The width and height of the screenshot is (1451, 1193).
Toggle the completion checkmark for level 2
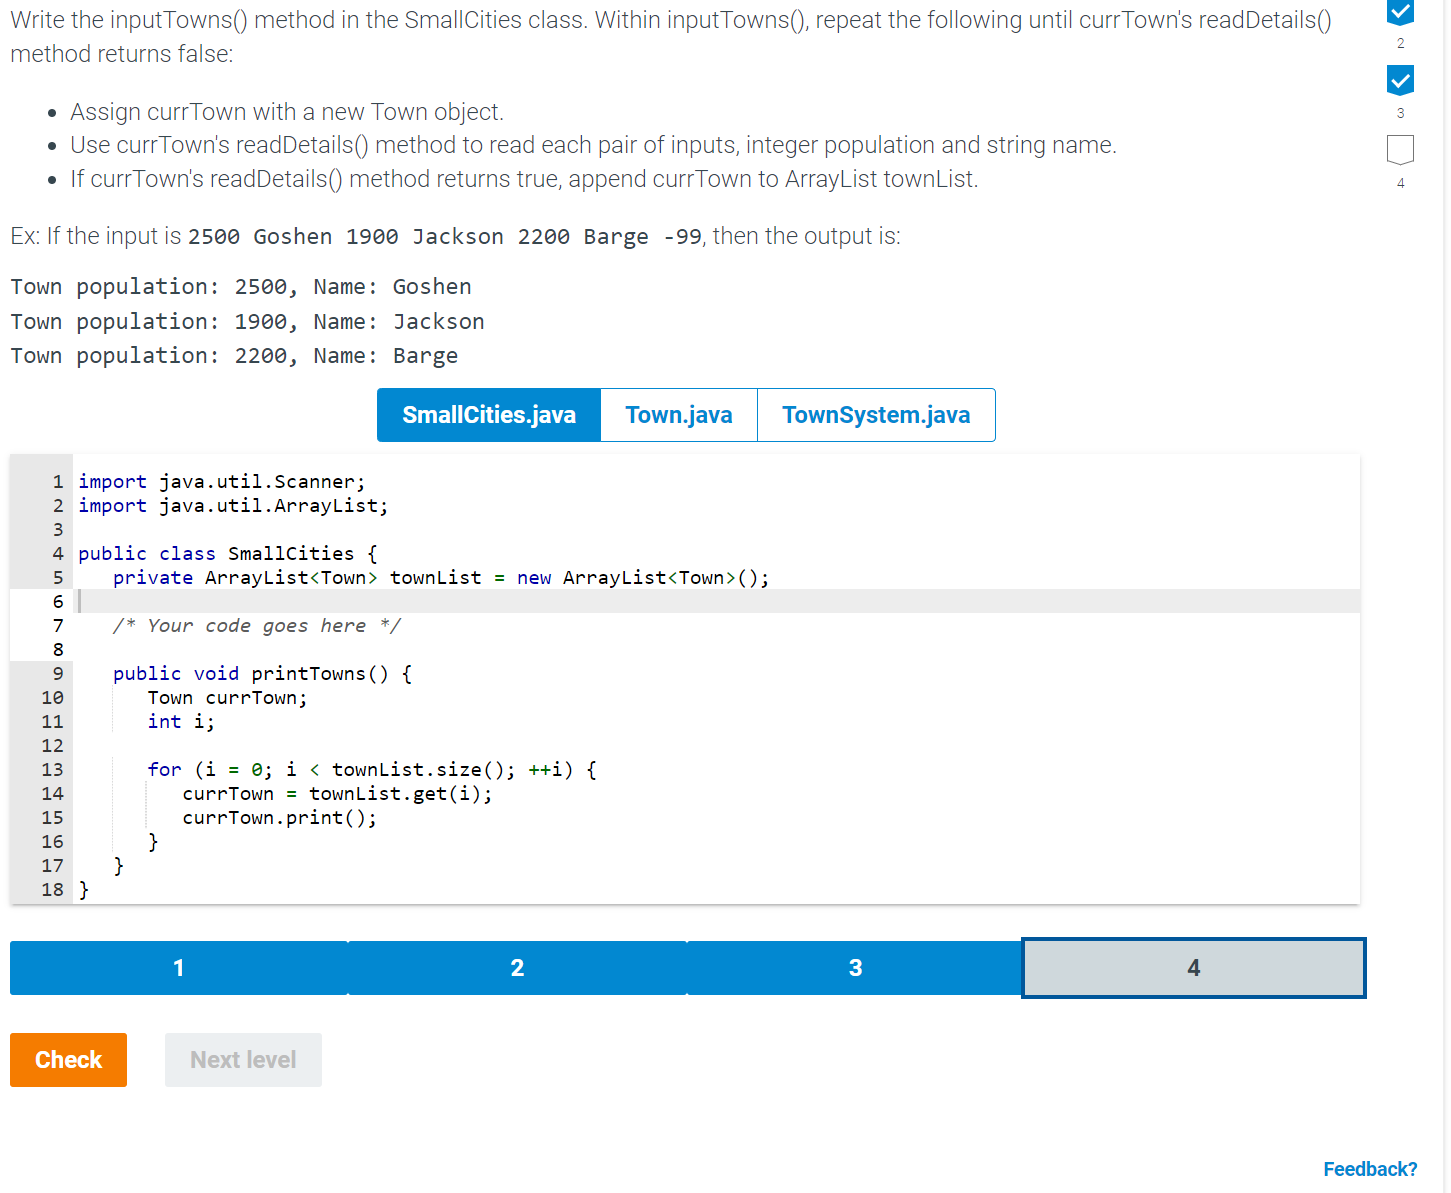[x=1399, y=13]
